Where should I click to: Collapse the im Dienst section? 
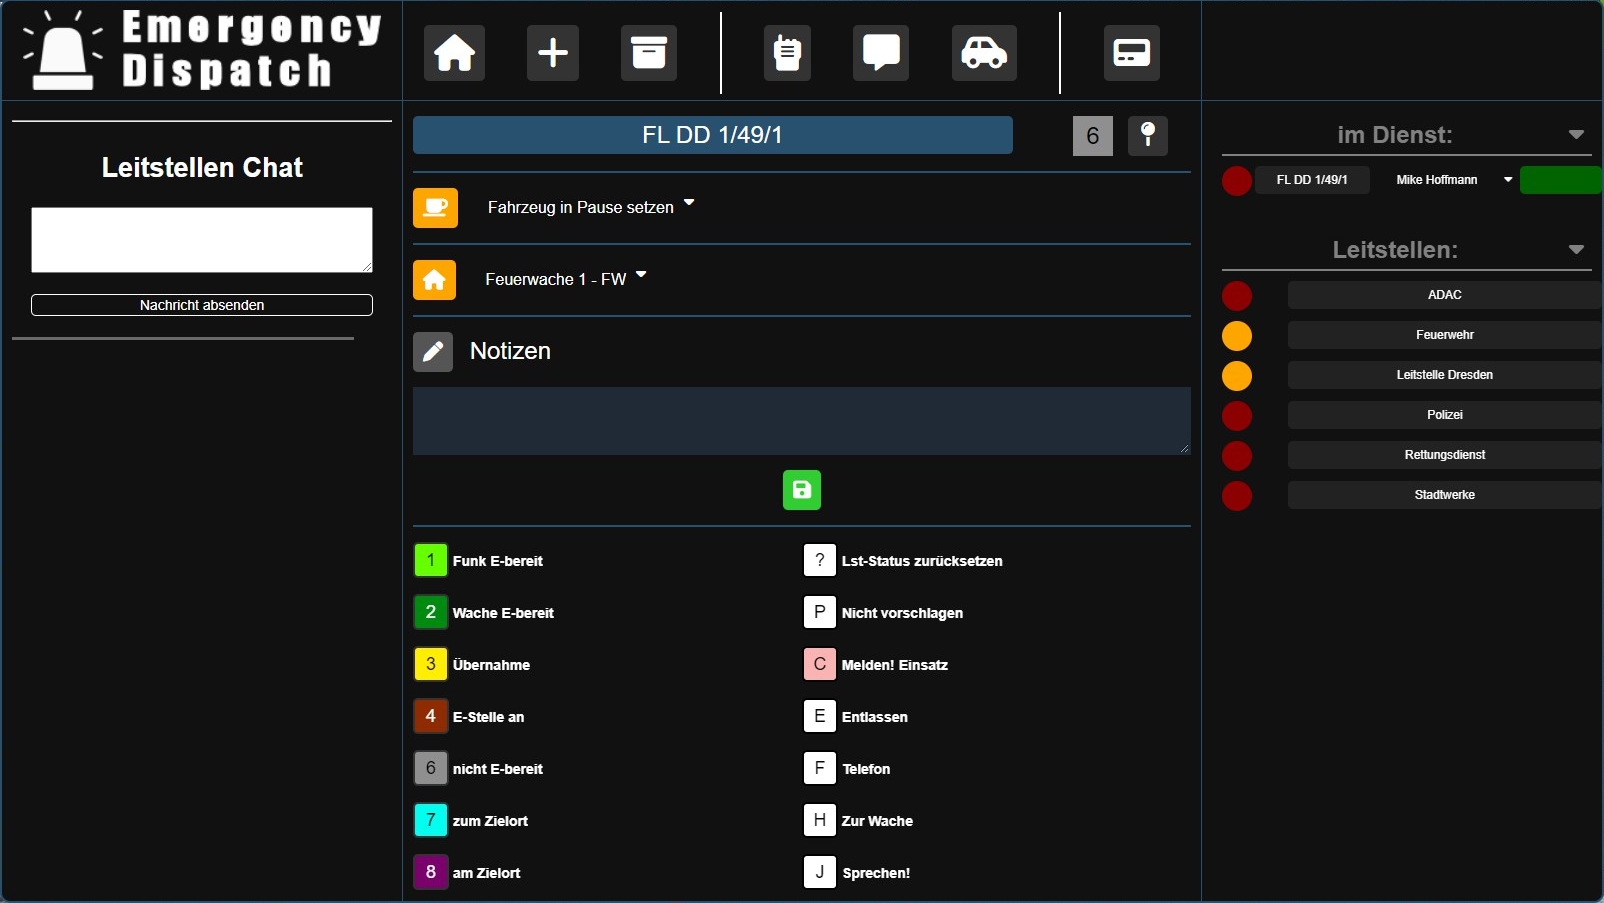pyautogui.click(x=1576, y=135)
